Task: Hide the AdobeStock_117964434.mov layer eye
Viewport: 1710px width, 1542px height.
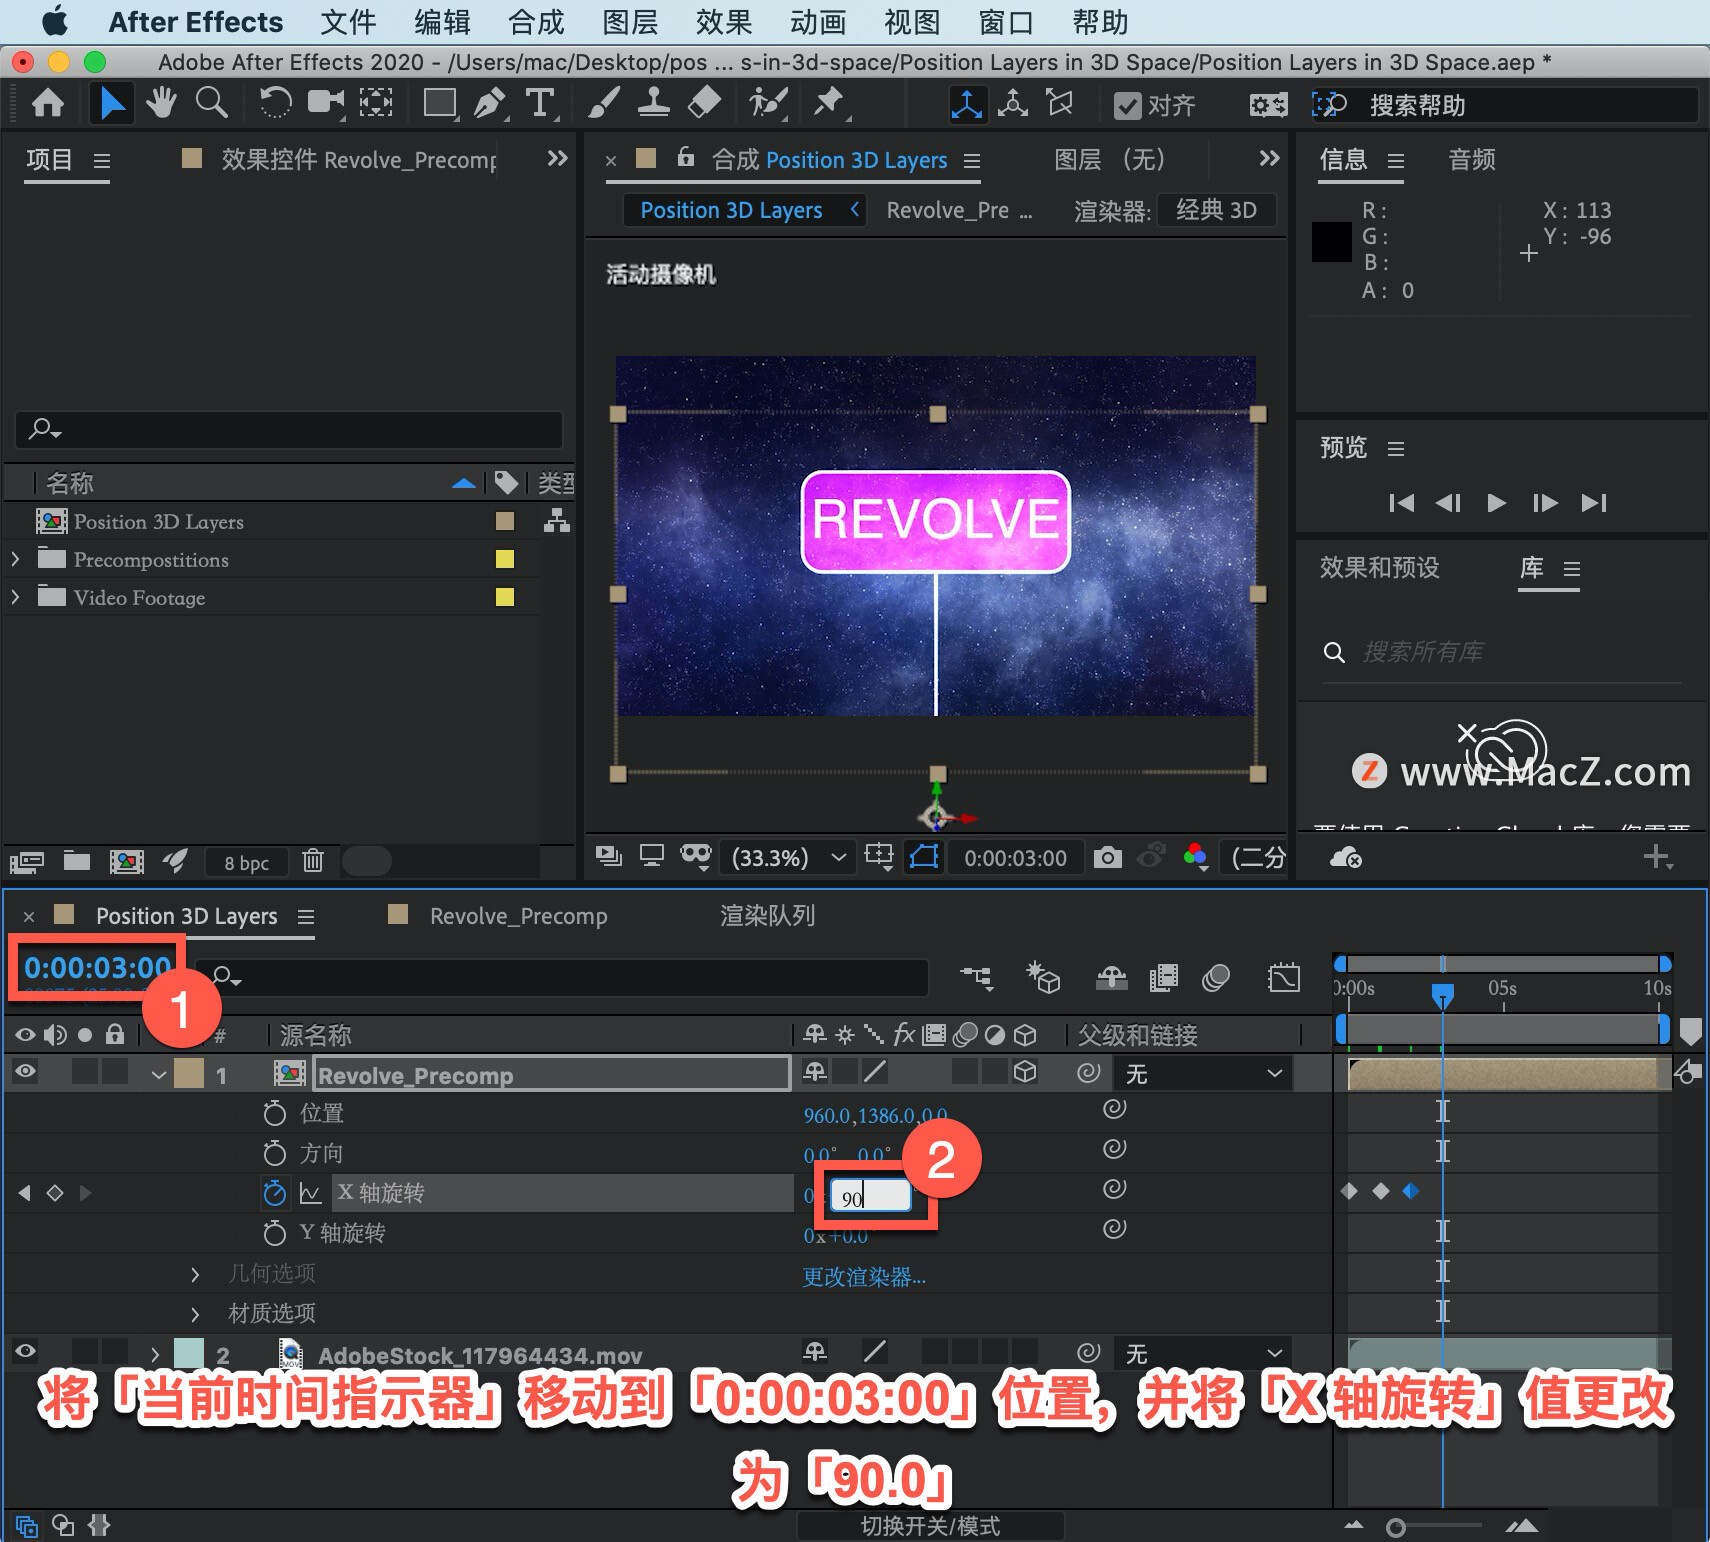Action: (26, 1351)
